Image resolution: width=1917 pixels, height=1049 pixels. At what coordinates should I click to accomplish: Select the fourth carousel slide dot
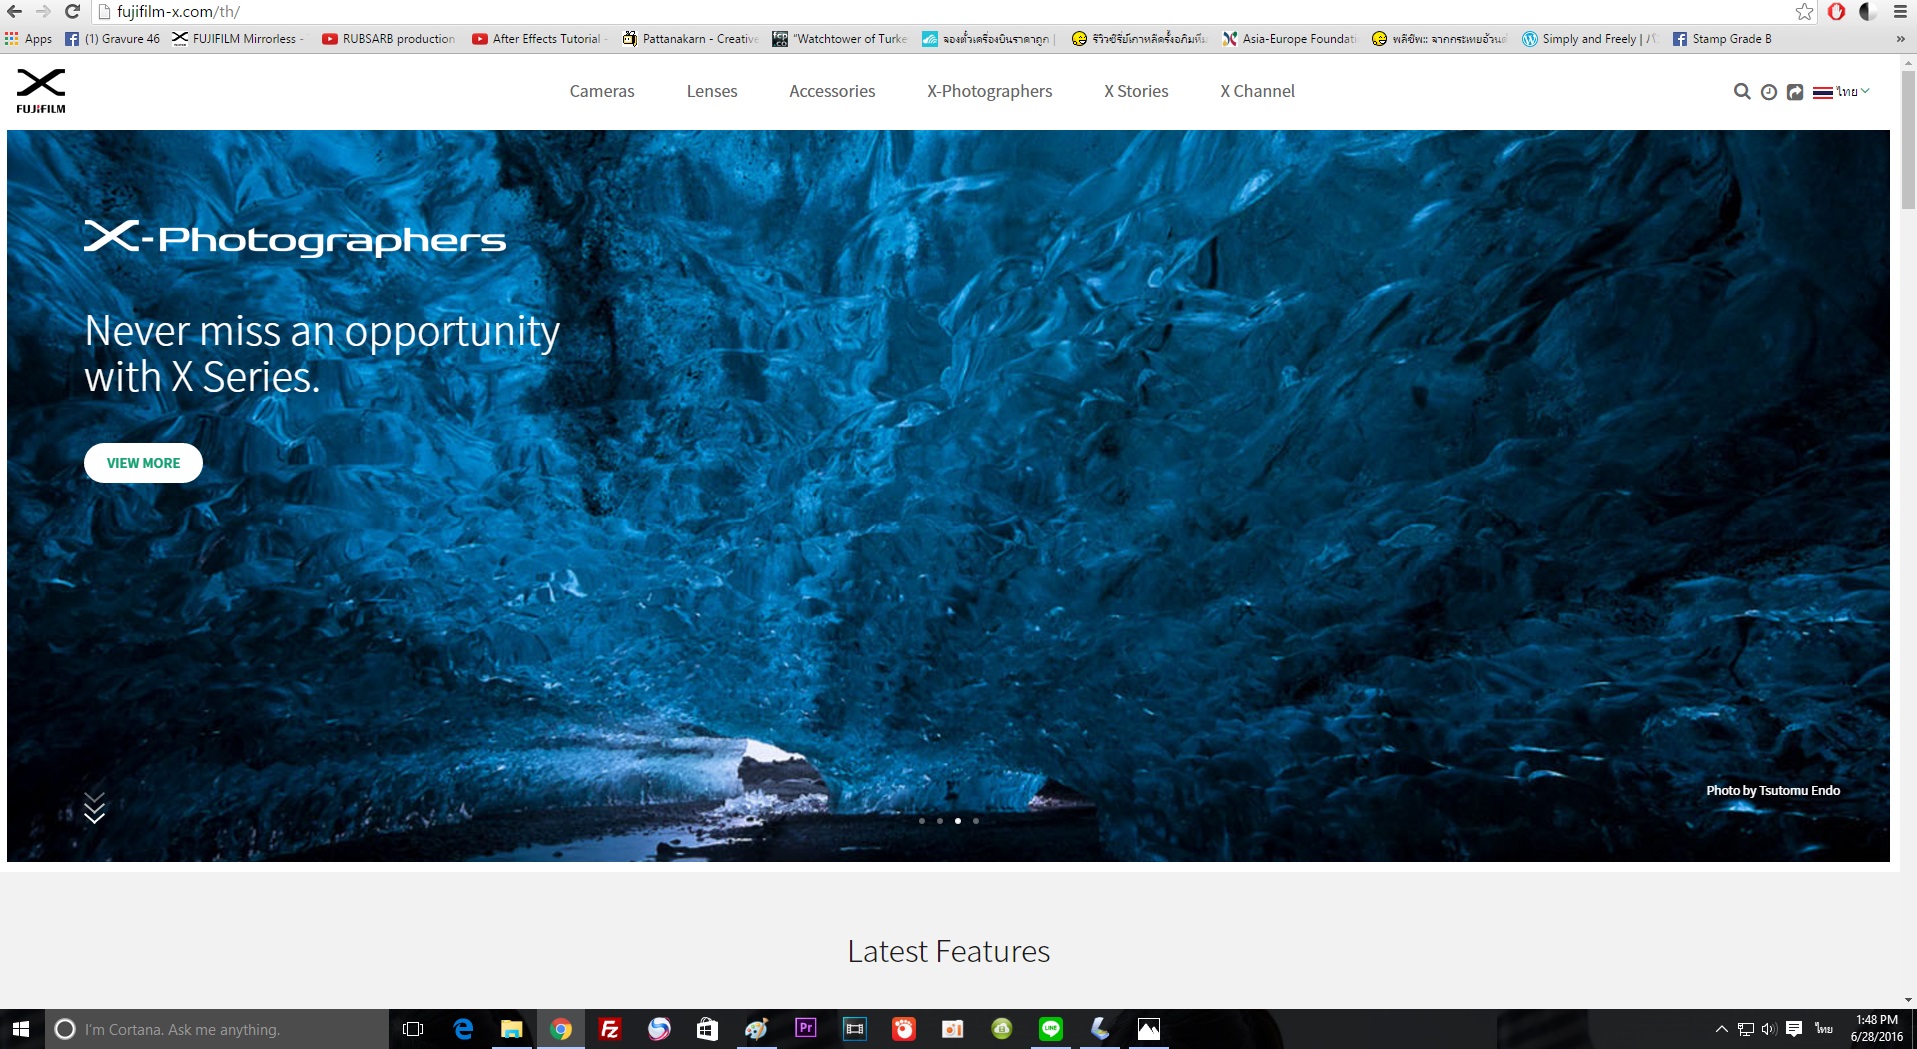coord(976,821)
